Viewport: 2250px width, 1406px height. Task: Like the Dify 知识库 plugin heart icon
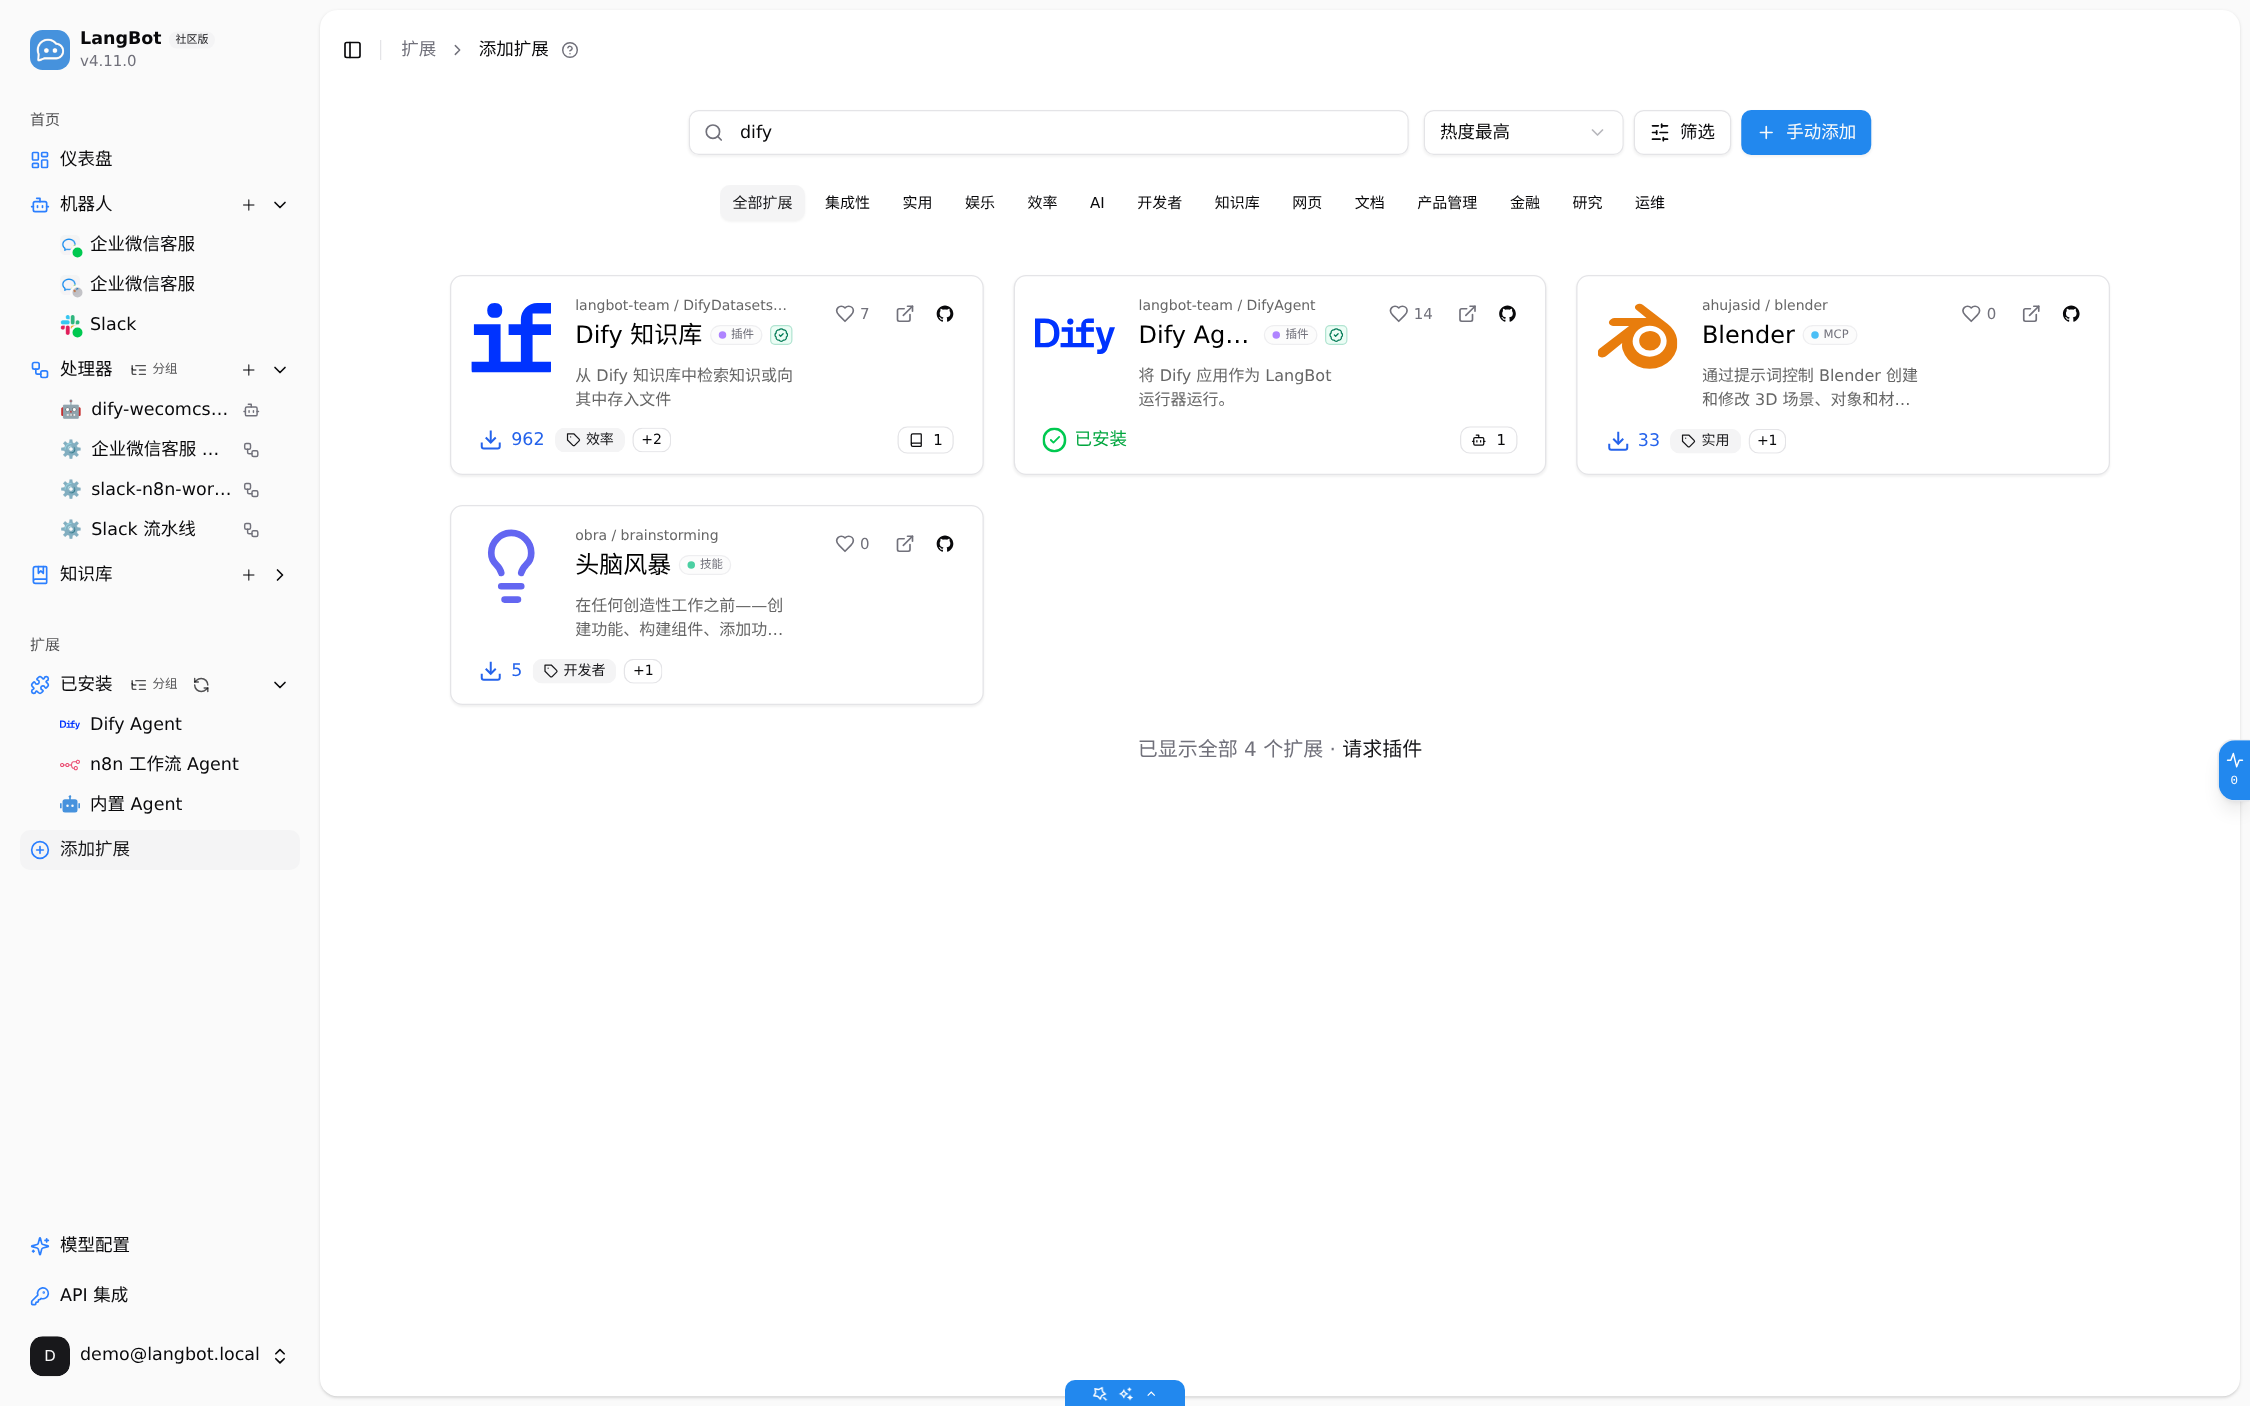[x=845, y=314]
